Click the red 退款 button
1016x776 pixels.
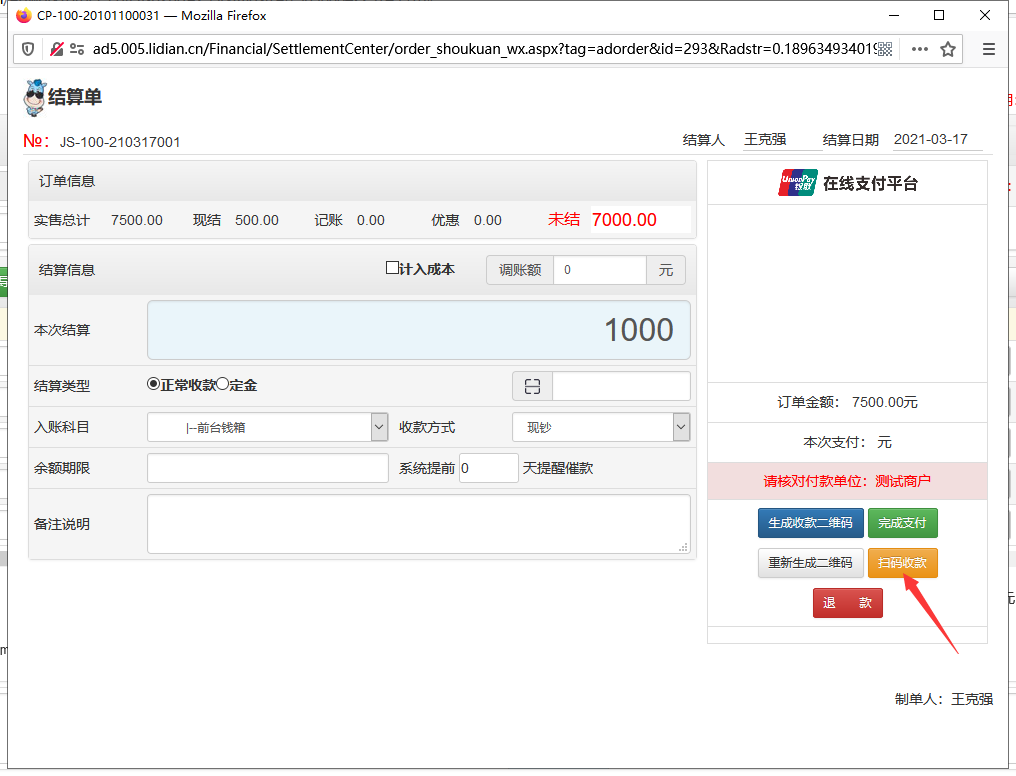coord(848,603)
